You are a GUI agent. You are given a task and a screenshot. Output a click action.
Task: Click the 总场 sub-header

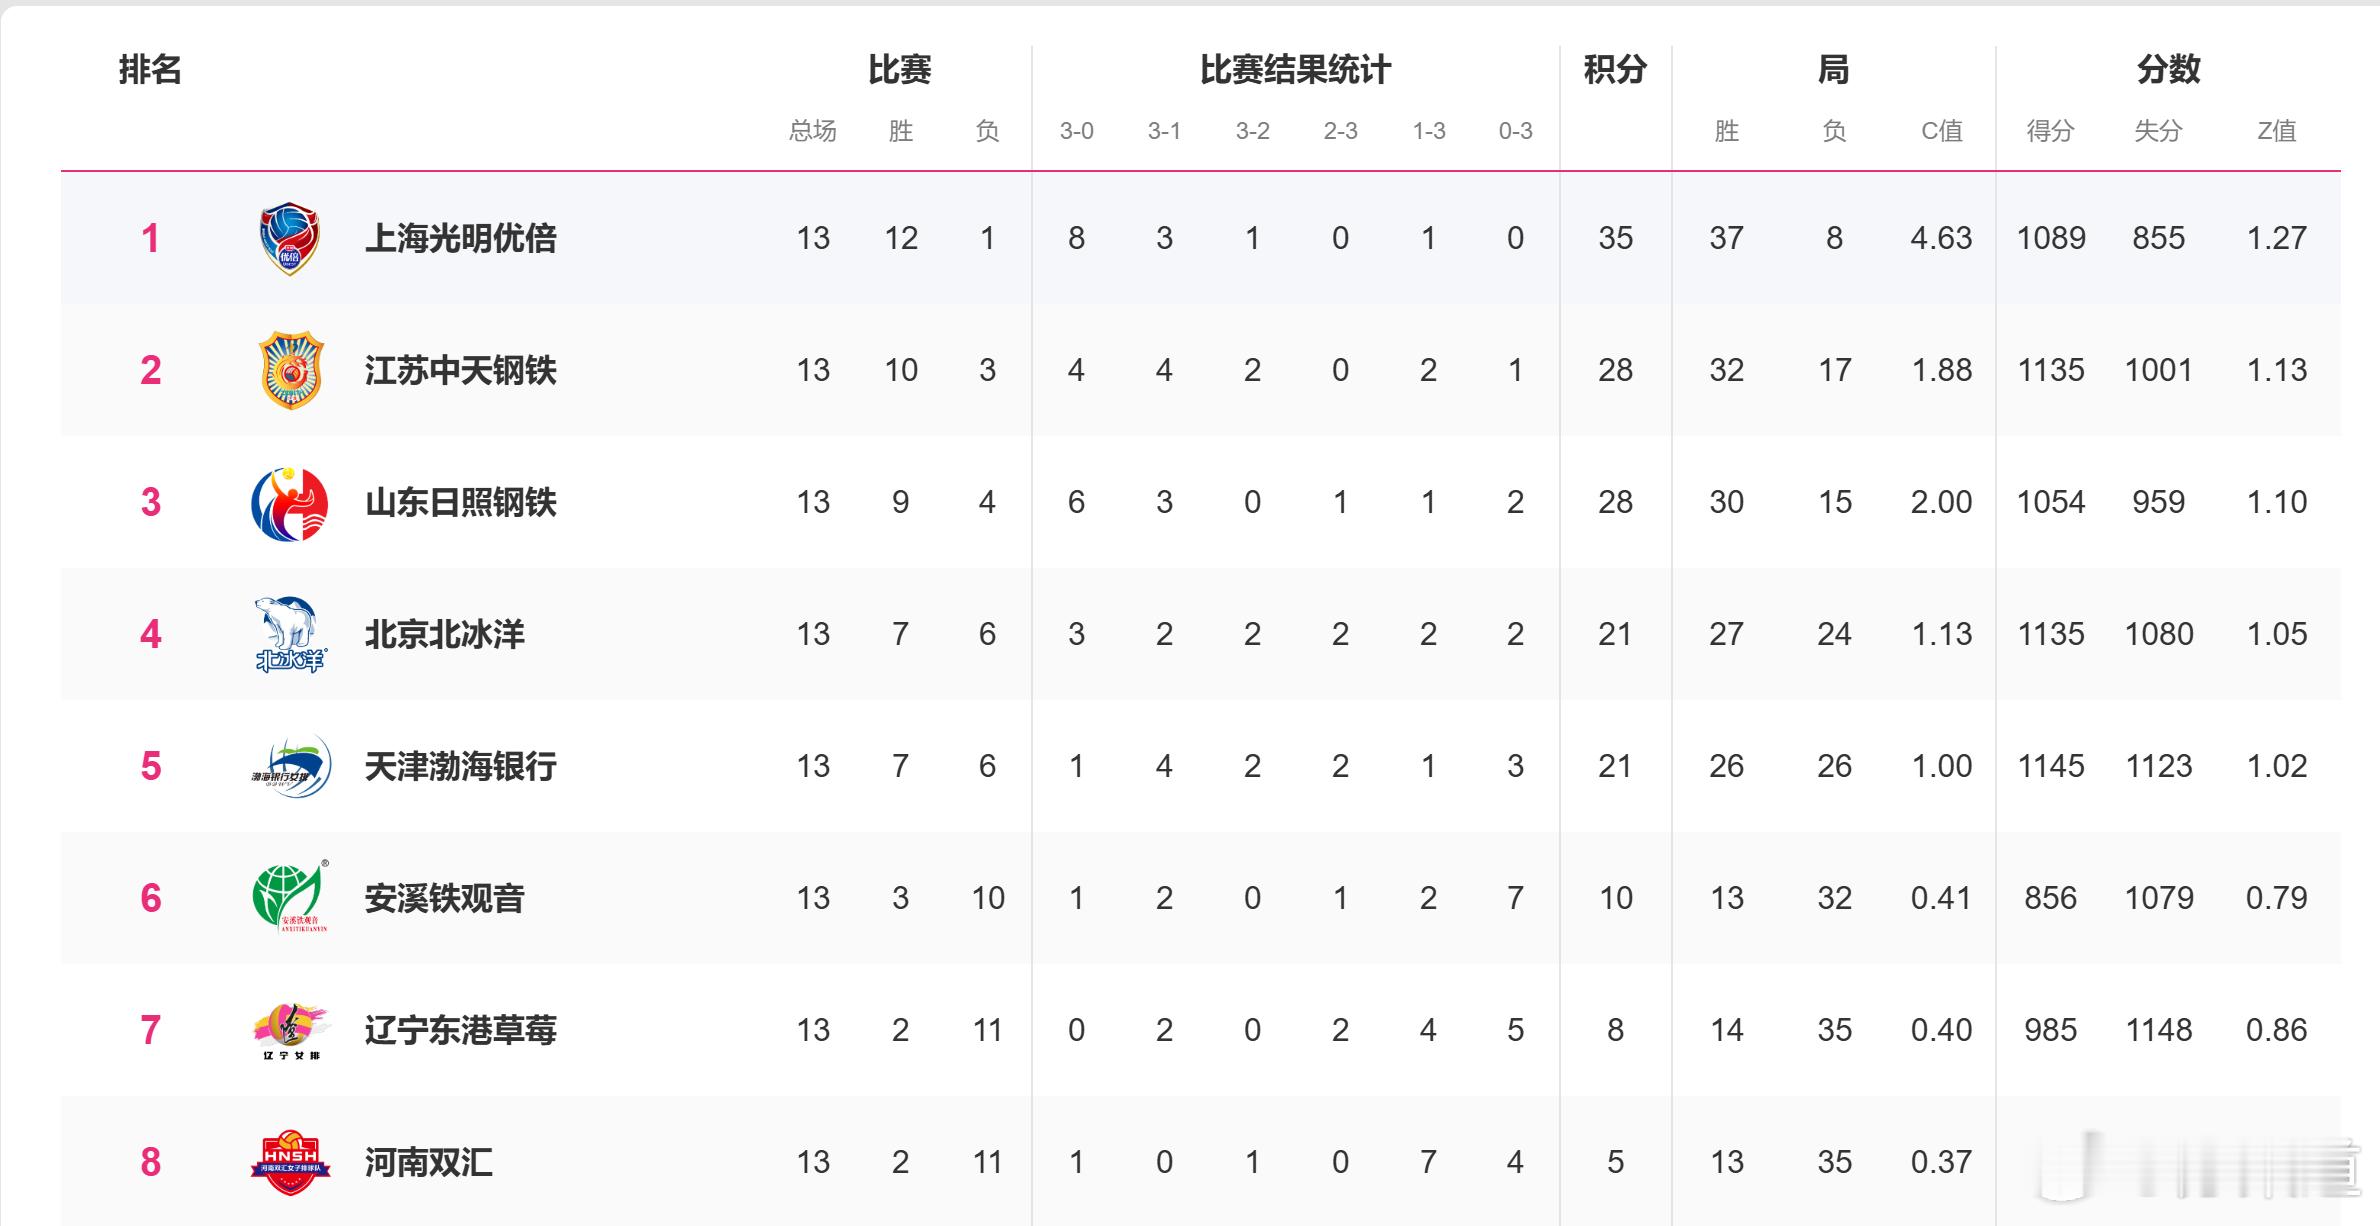pyautogui.click(x=812, y=131)
